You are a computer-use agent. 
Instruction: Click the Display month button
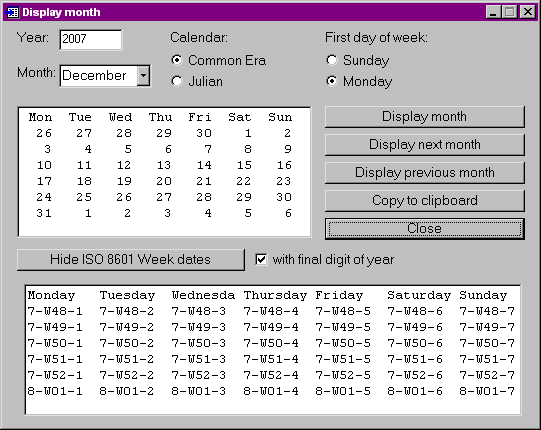[x=425, y=117]
